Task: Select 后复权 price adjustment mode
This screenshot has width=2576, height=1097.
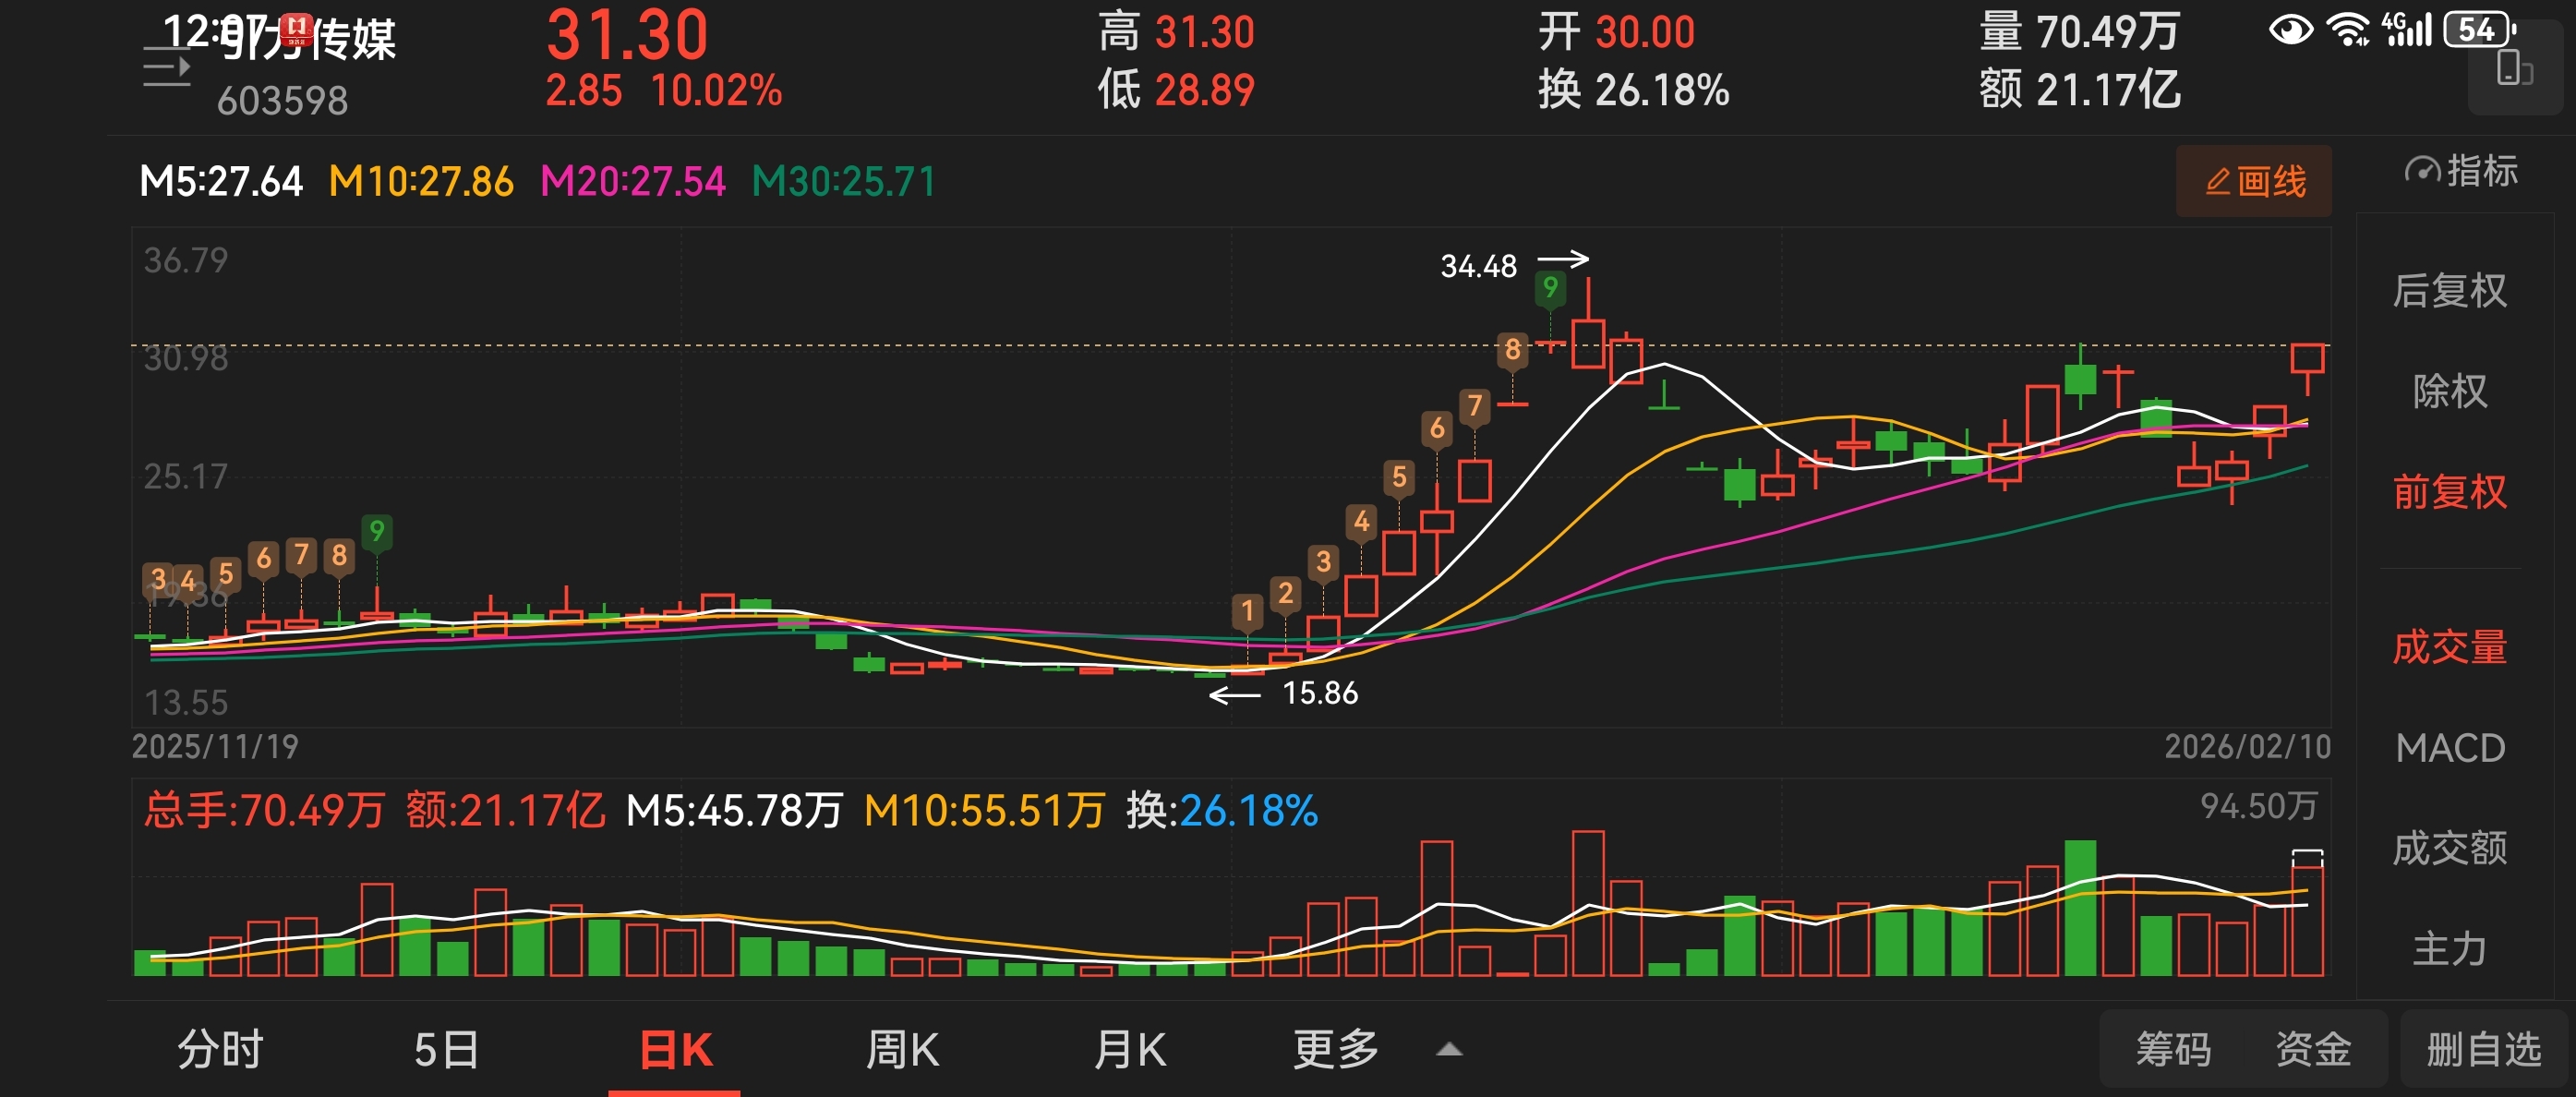Action: (x=2449, y=291)
